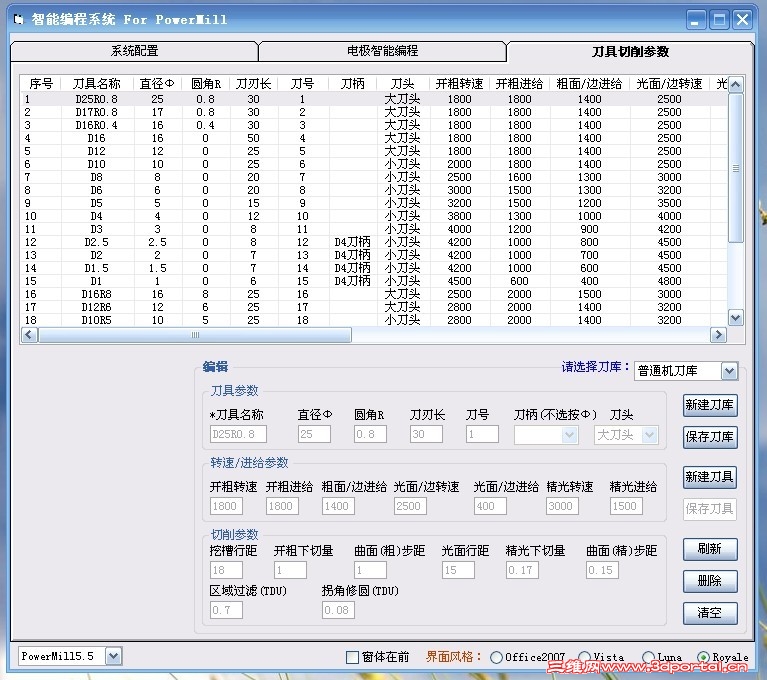The width and height of the screenshot is (767, 680).
Task: Select the D8 tool row
Action: [374, 177]
